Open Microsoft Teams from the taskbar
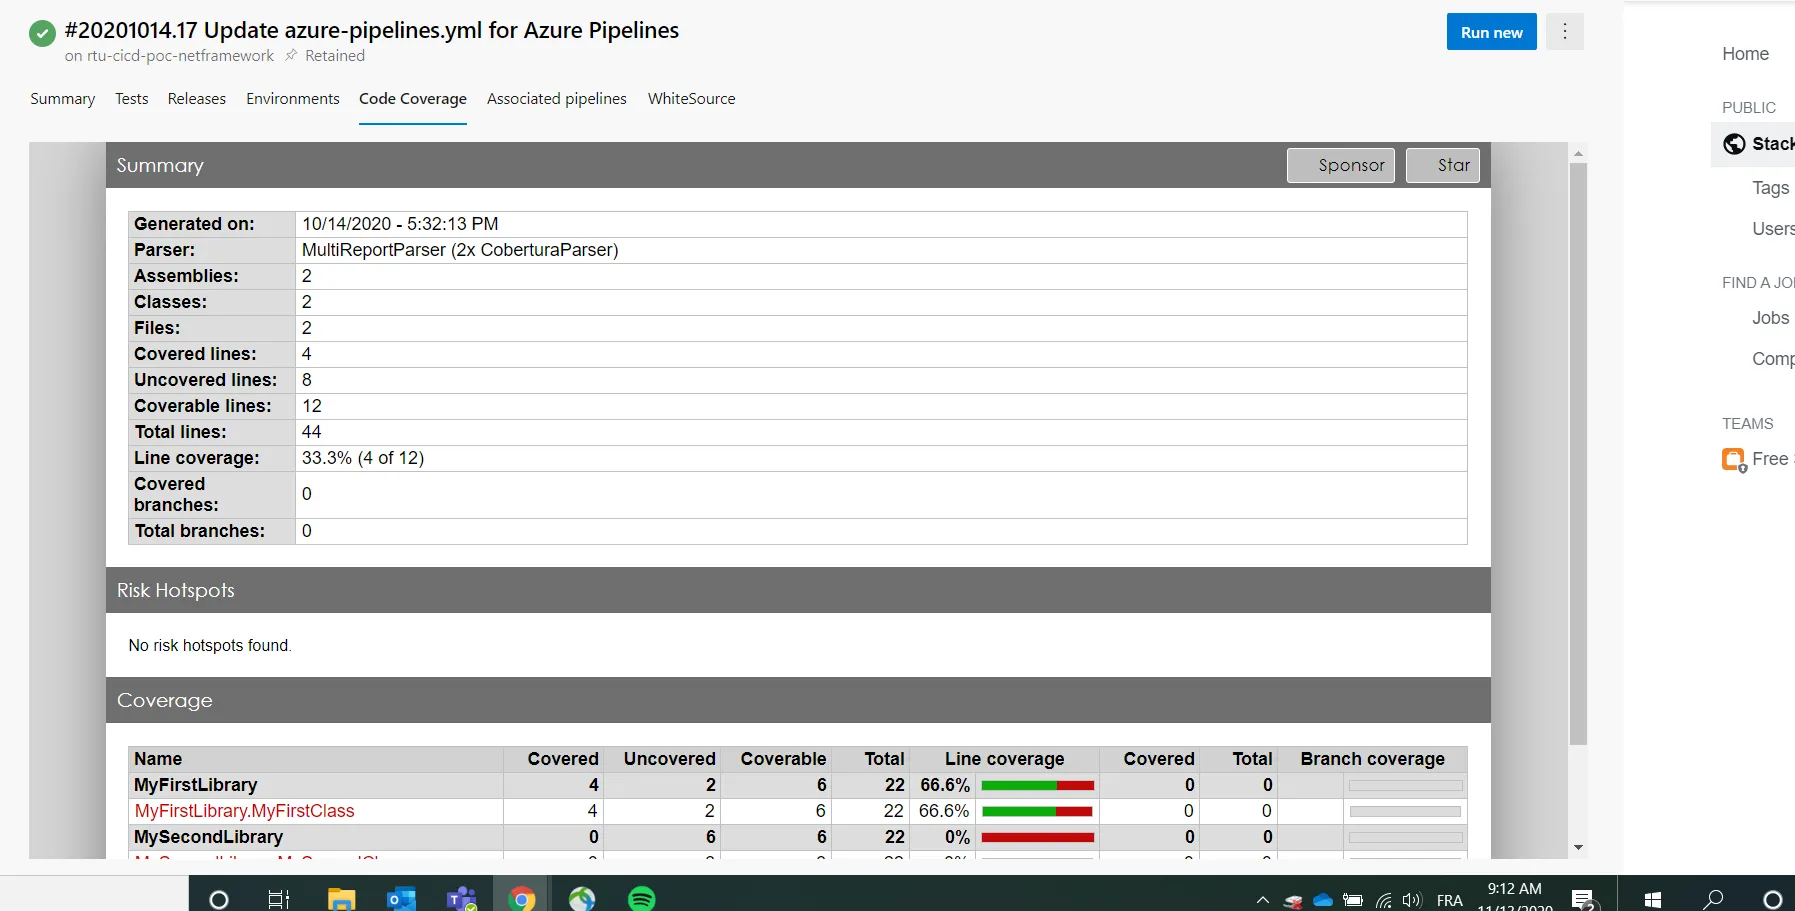The height and width of the screenshot is (911, 1795). coord(461,899)
